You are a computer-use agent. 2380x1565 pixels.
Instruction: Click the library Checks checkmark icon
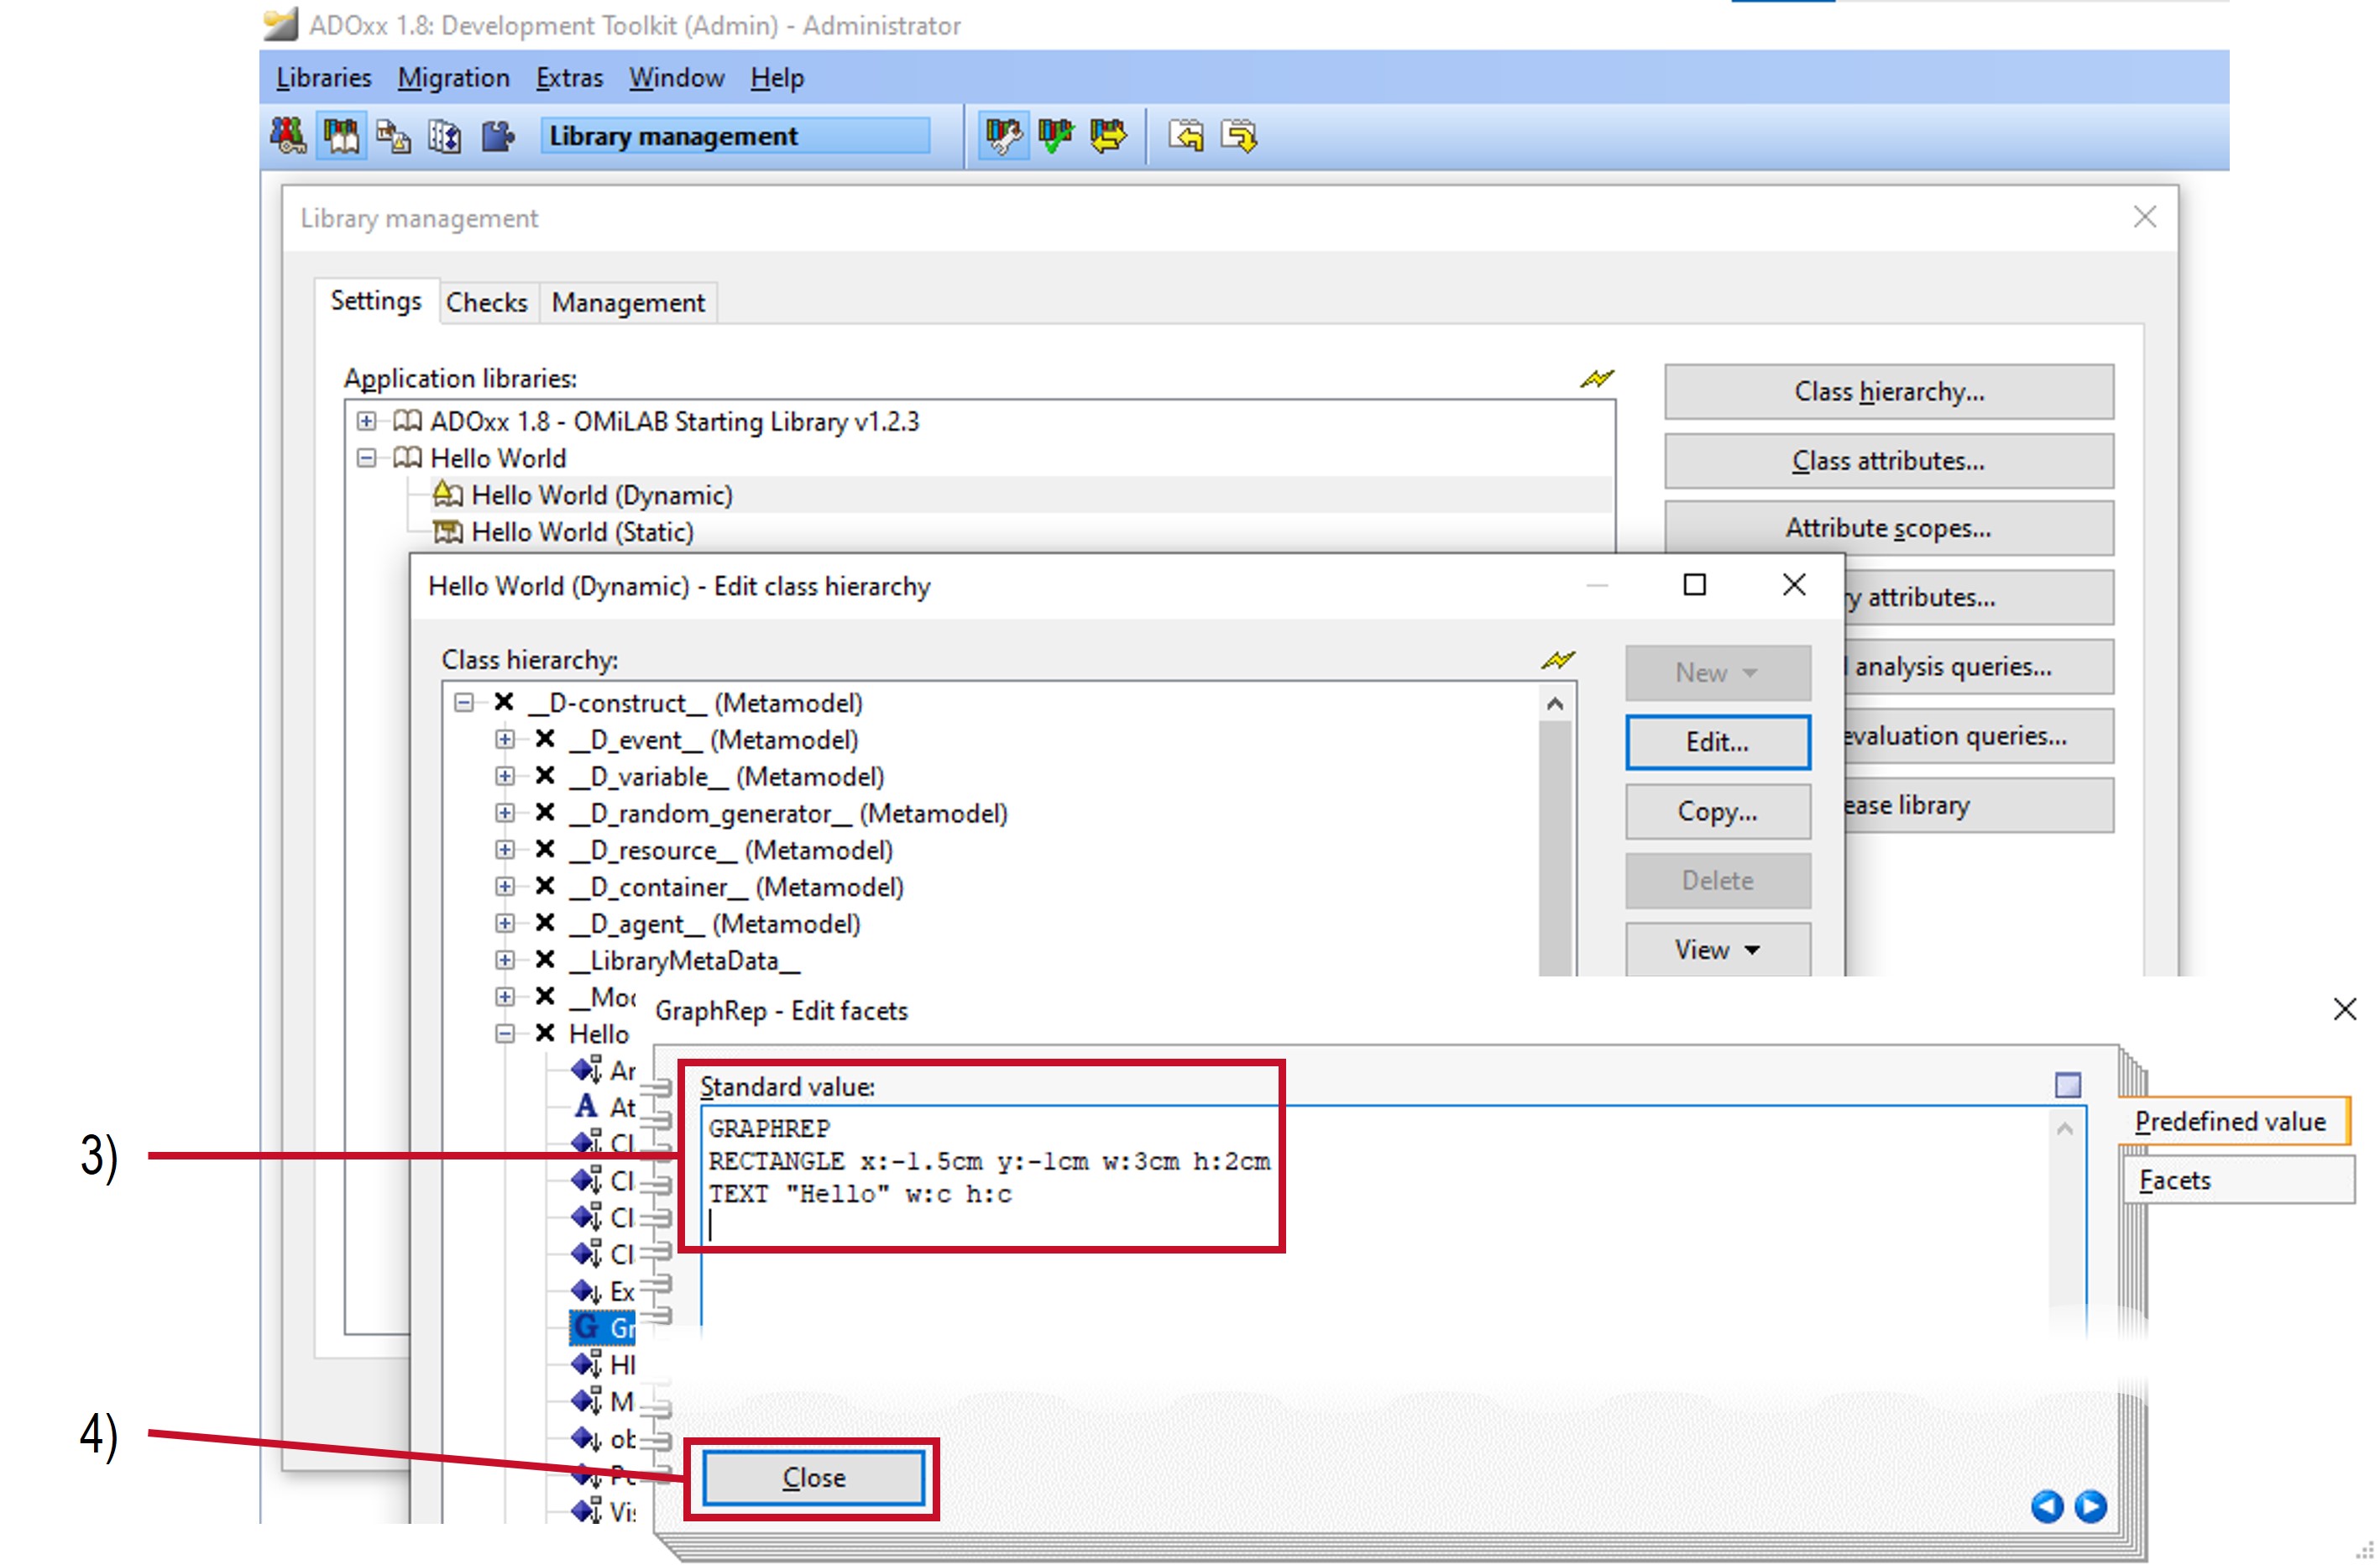[1055, 136]
